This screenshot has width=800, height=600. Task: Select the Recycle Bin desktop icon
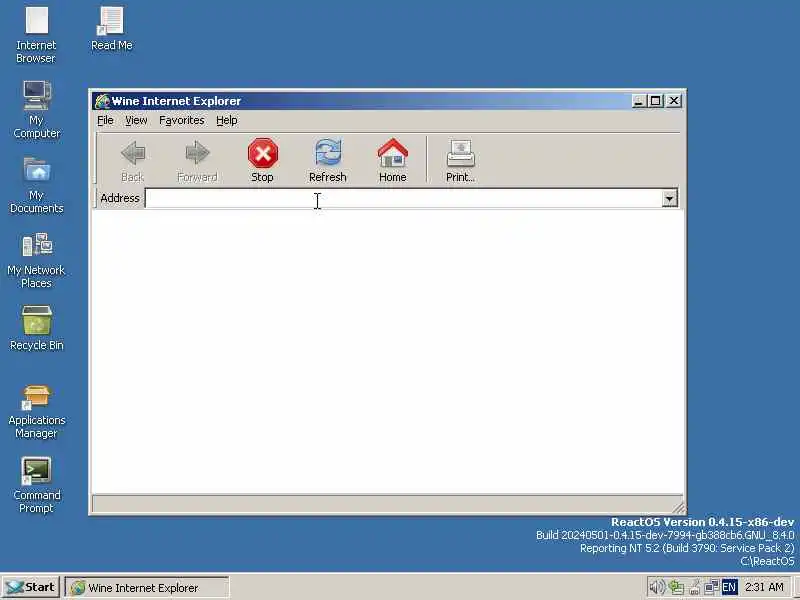click(36, 328)
